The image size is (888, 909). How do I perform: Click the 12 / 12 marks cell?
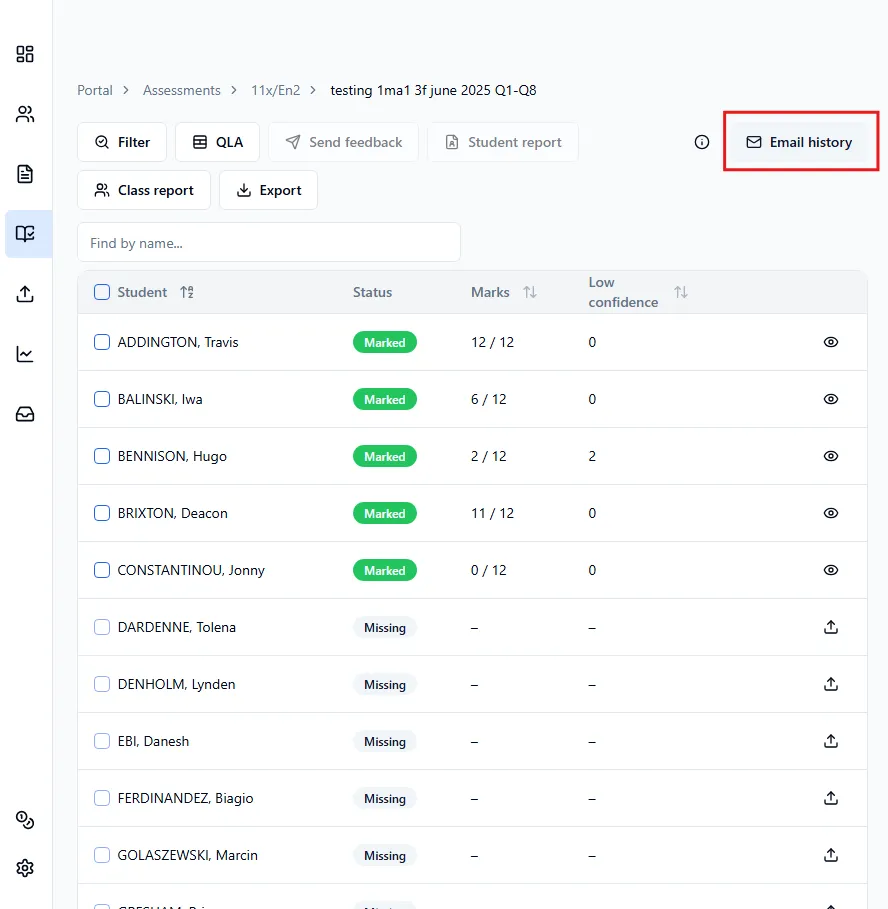492,342
